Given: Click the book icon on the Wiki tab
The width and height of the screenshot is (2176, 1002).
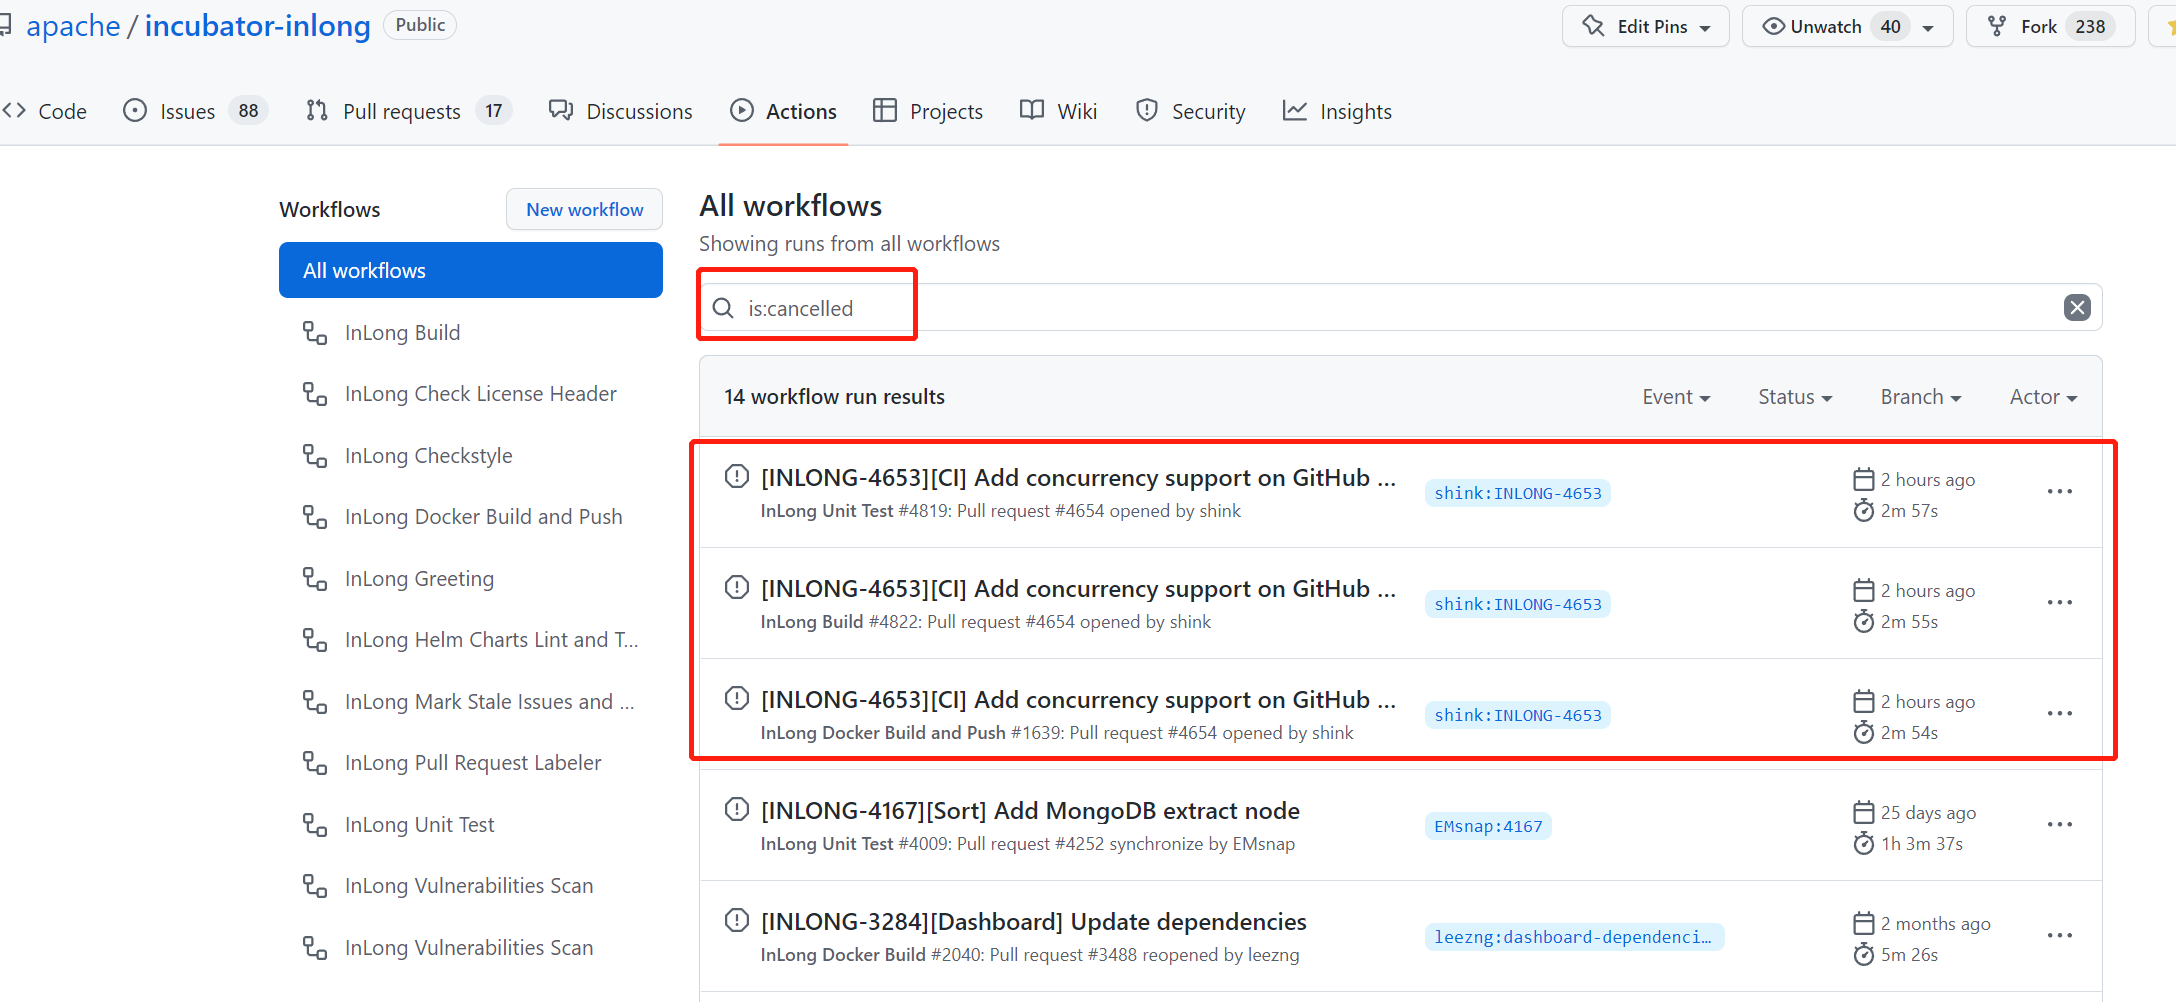Looking at the screenshot, I should click(1032, 110).
